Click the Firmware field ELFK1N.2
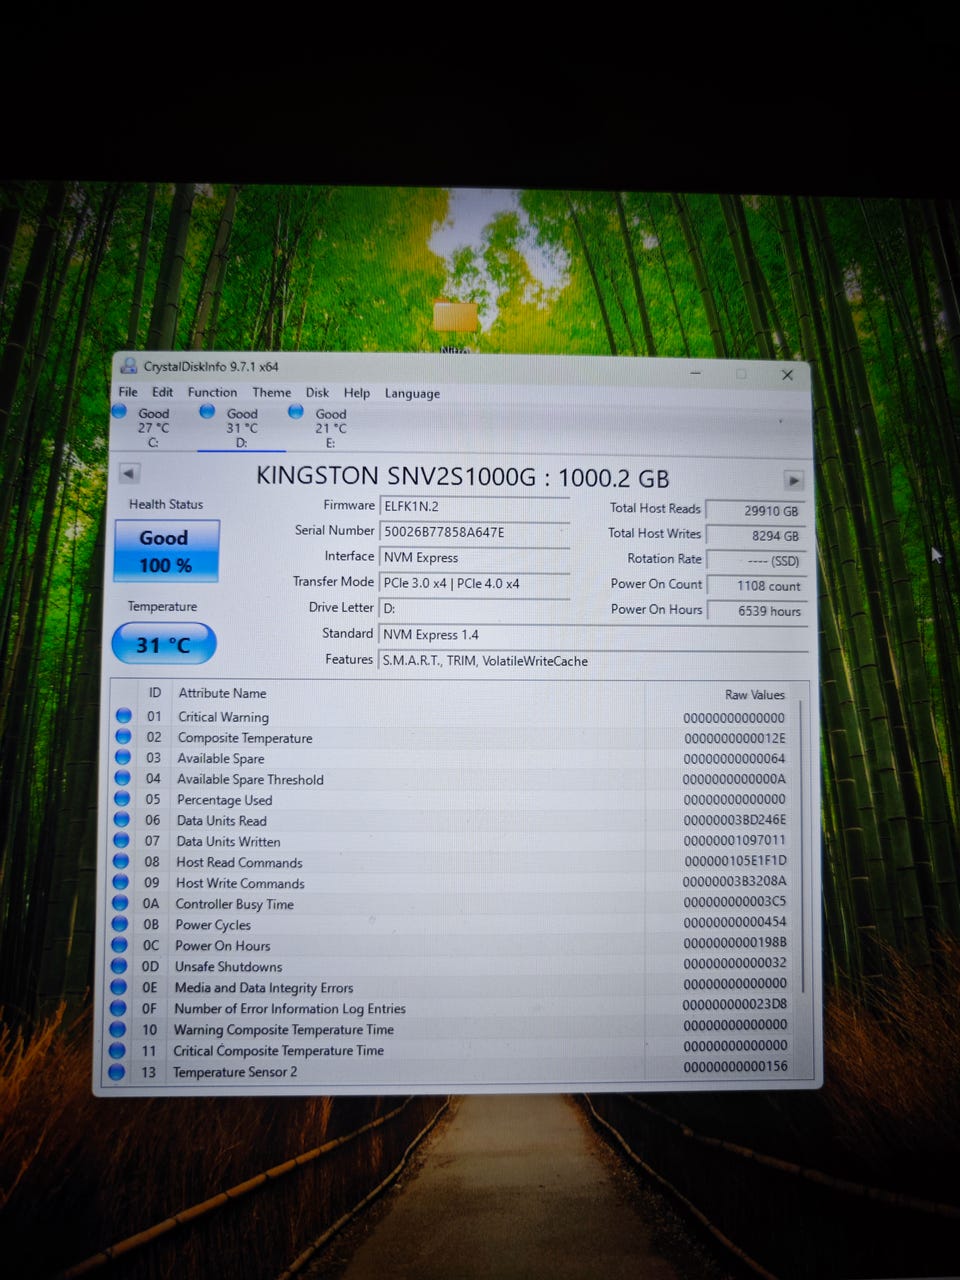This screenshot has width=960, height=1280. [474, 507]
